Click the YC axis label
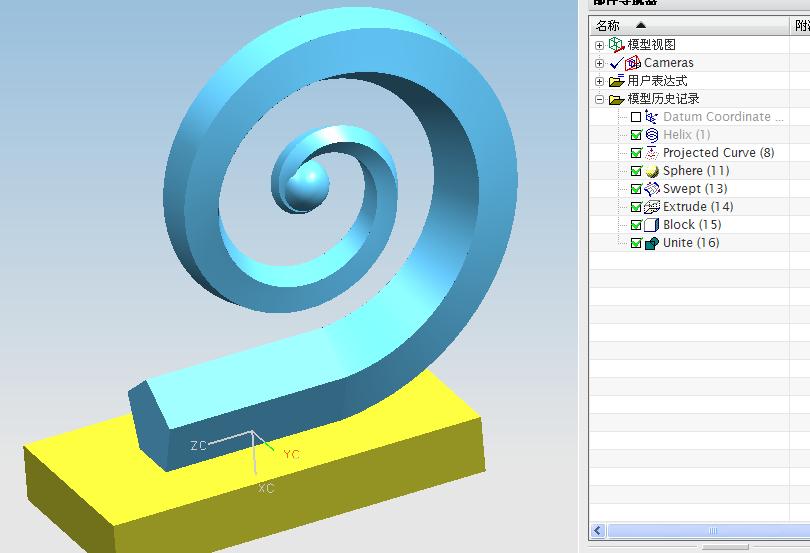Viewport: 810px width, 553px height. [291, 454]
